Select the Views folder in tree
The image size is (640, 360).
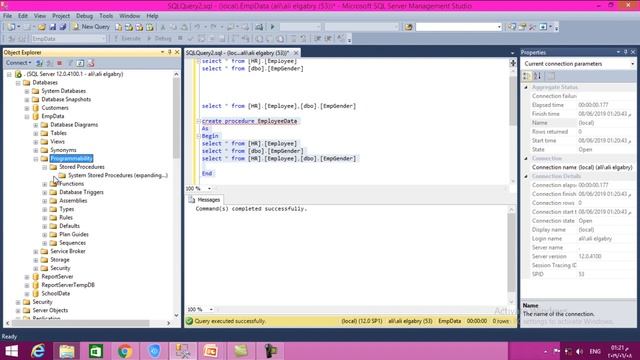point(58,142)
